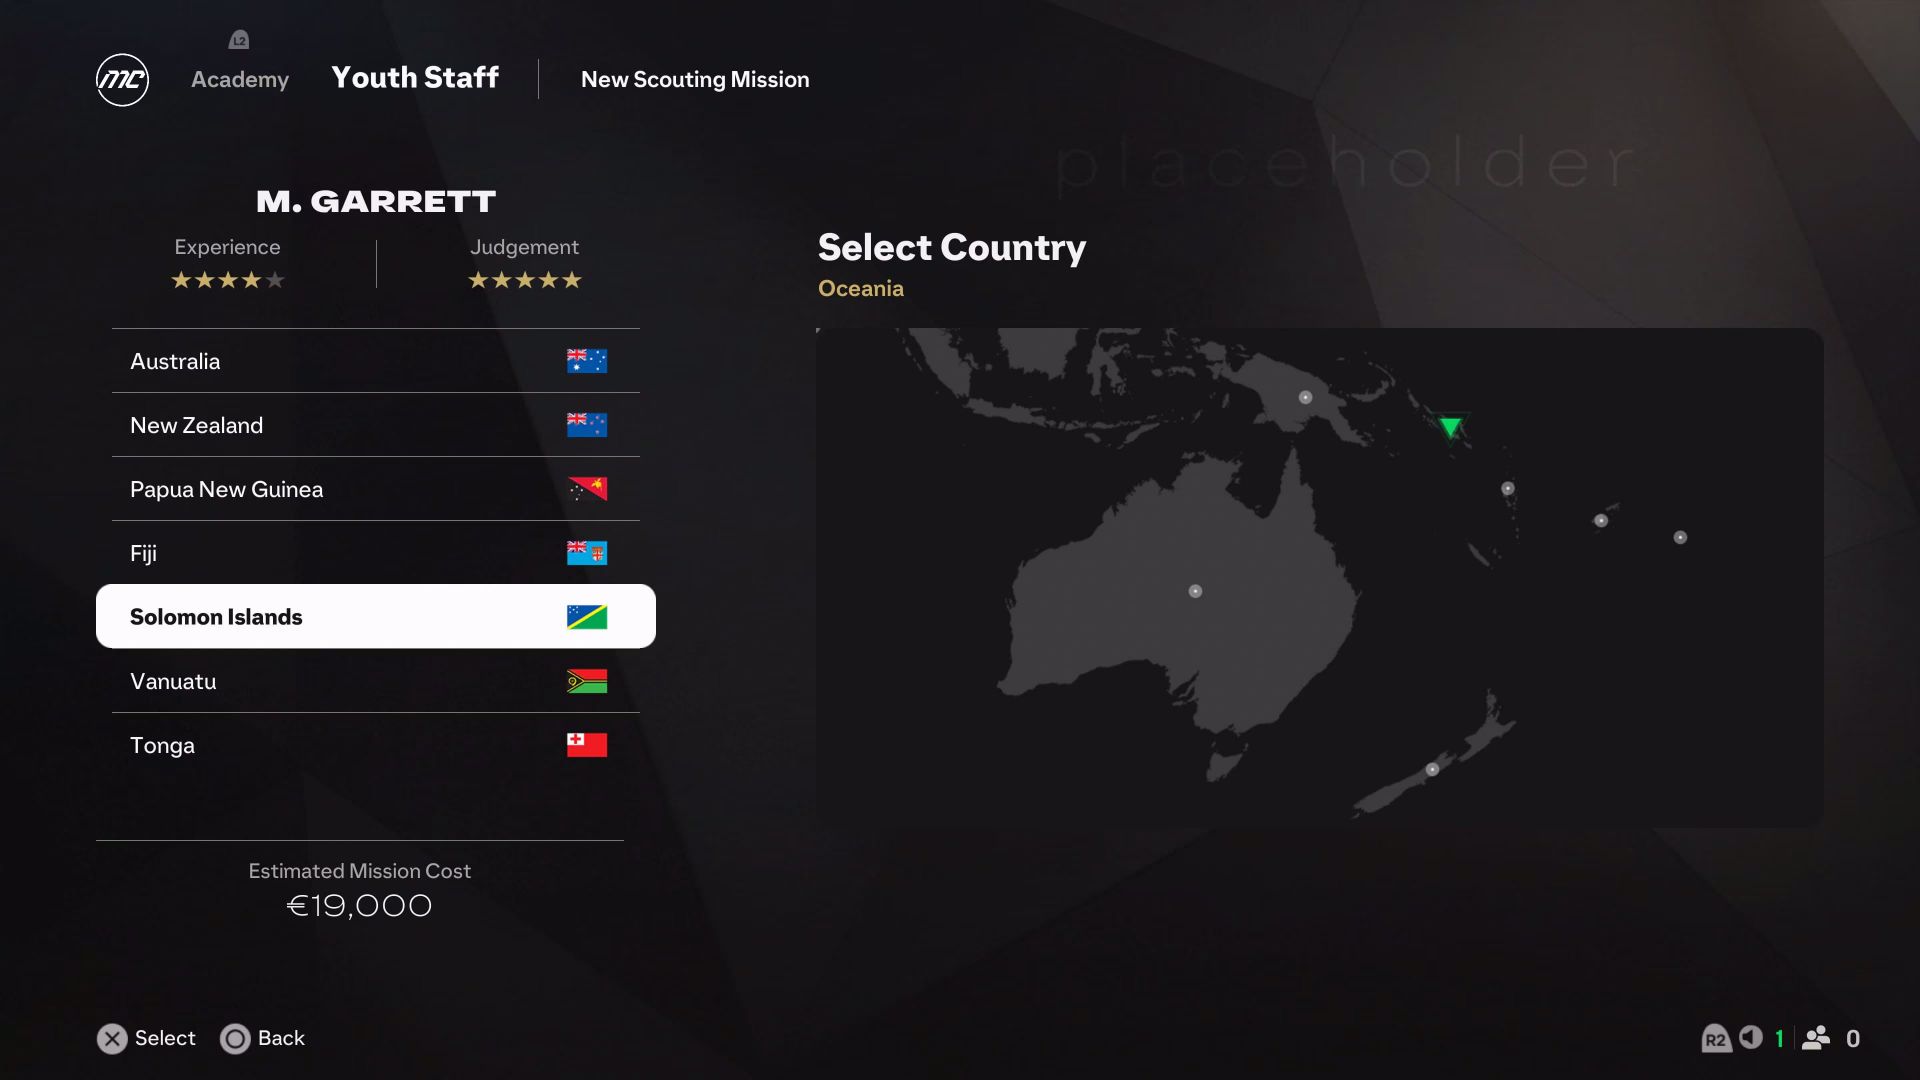This screenshot has width=1920, height=1080.
Task: Click the Youth Staff navigation tab
Action: tap(414, 79)
